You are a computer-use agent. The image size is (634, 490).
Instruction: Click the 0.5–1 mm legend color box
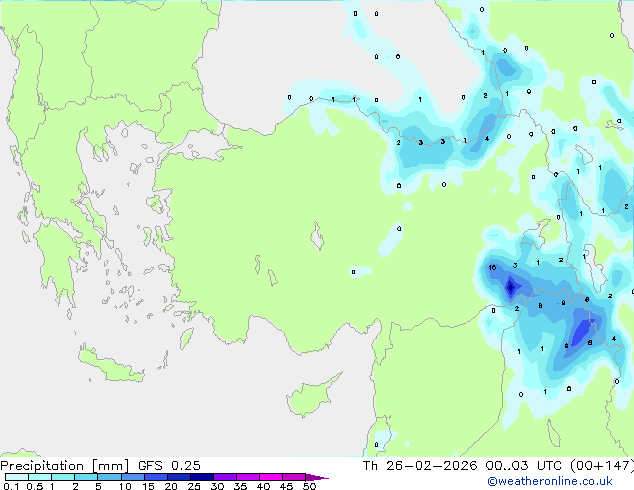40,477
